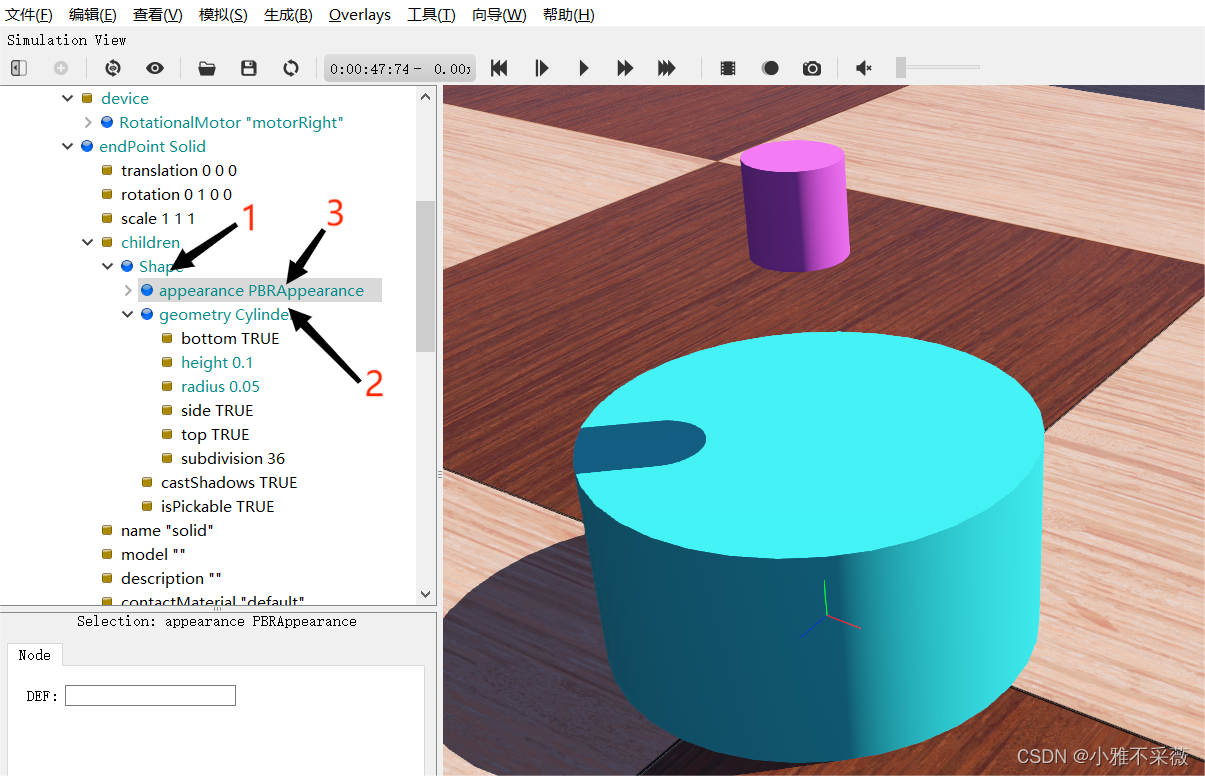Toggle the scene tree side panel icon
1205x776 pixels.
[x=19, y=68]
